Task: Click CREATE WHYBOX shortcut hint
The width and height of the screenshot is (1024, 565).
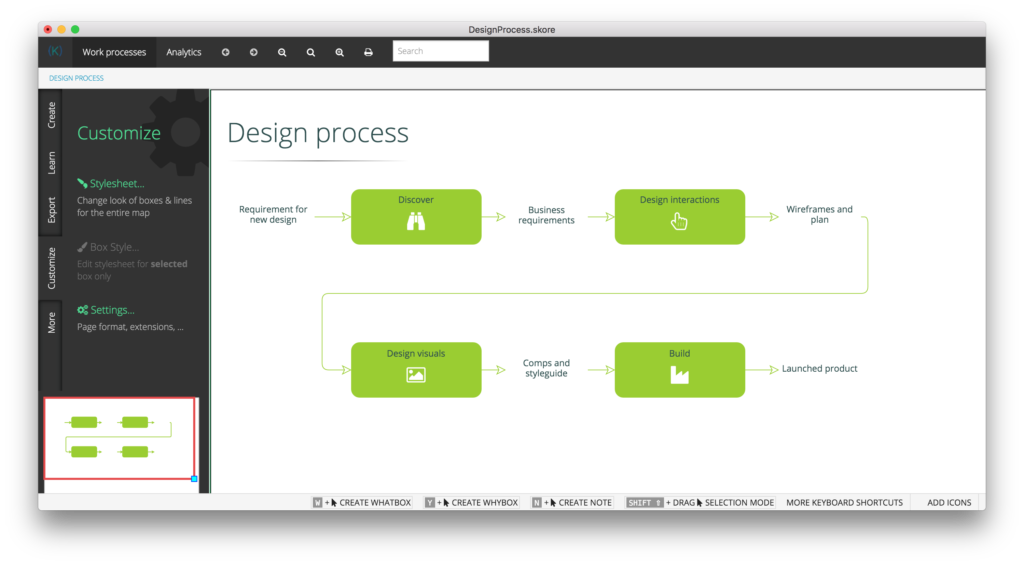Action: click(472, 502)
